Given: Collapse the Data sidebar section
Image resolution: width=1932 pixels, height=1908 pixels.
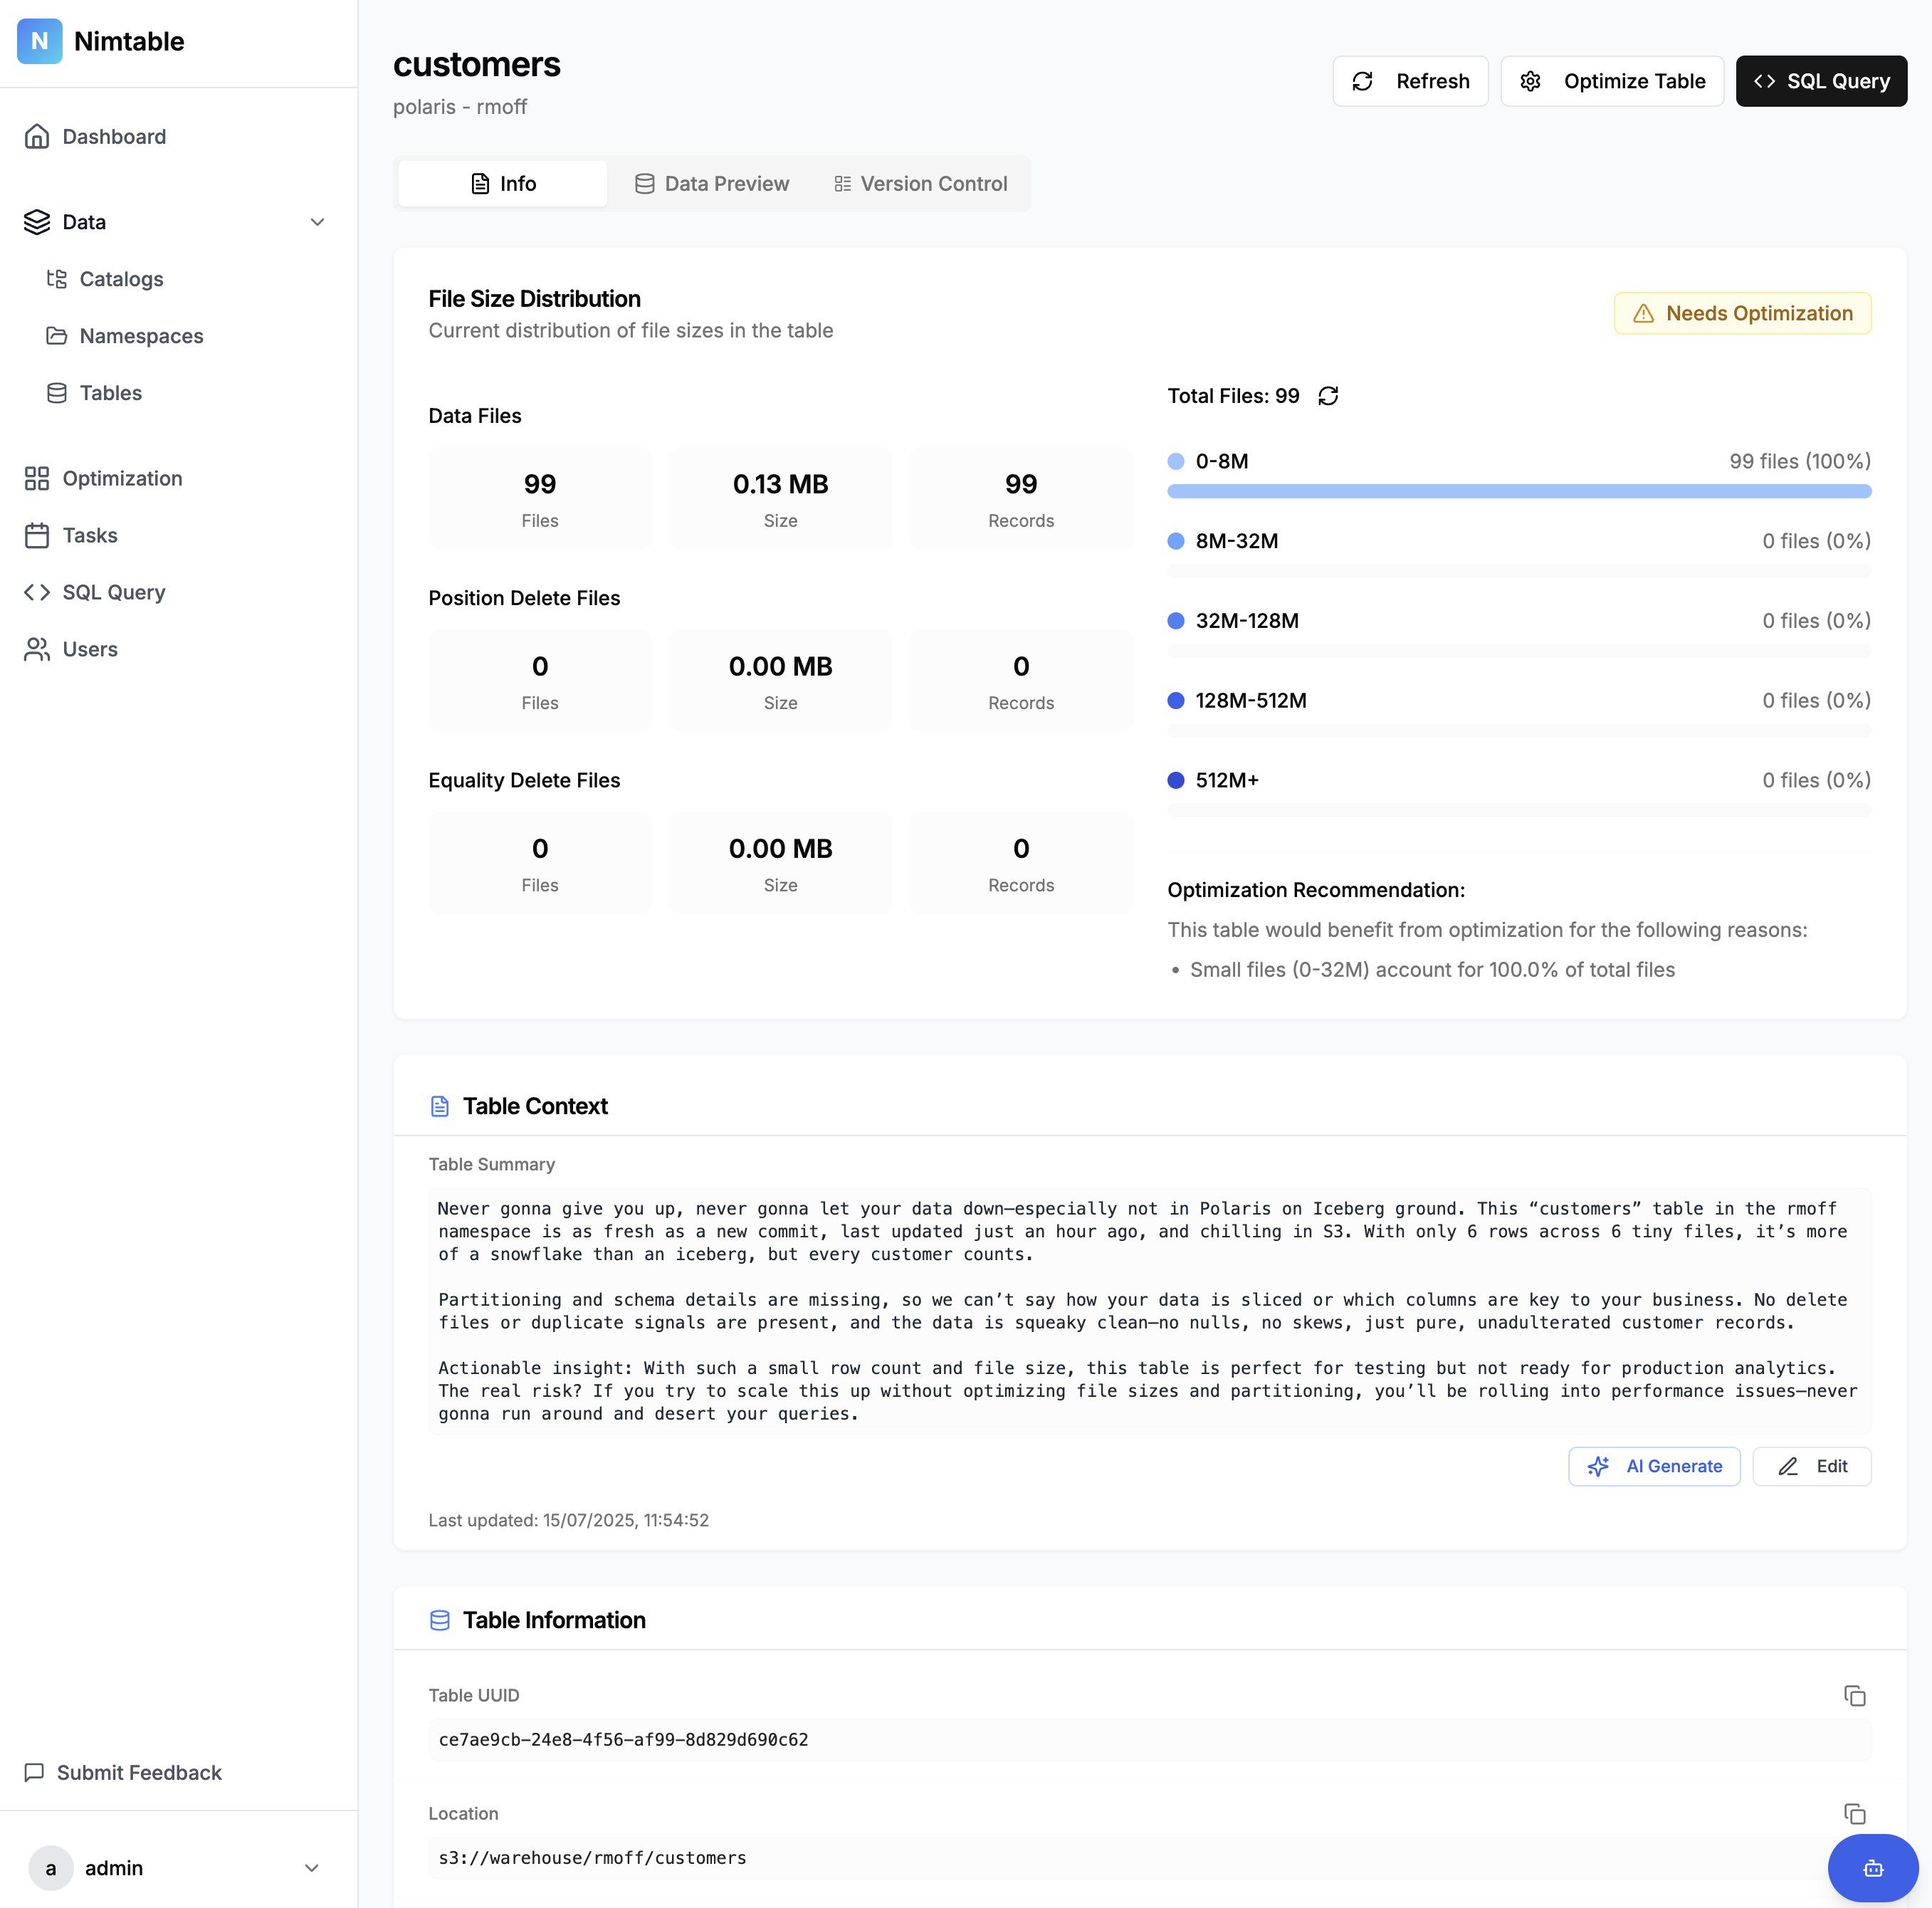Looking at the screenshot, I should tap(317, 222).
